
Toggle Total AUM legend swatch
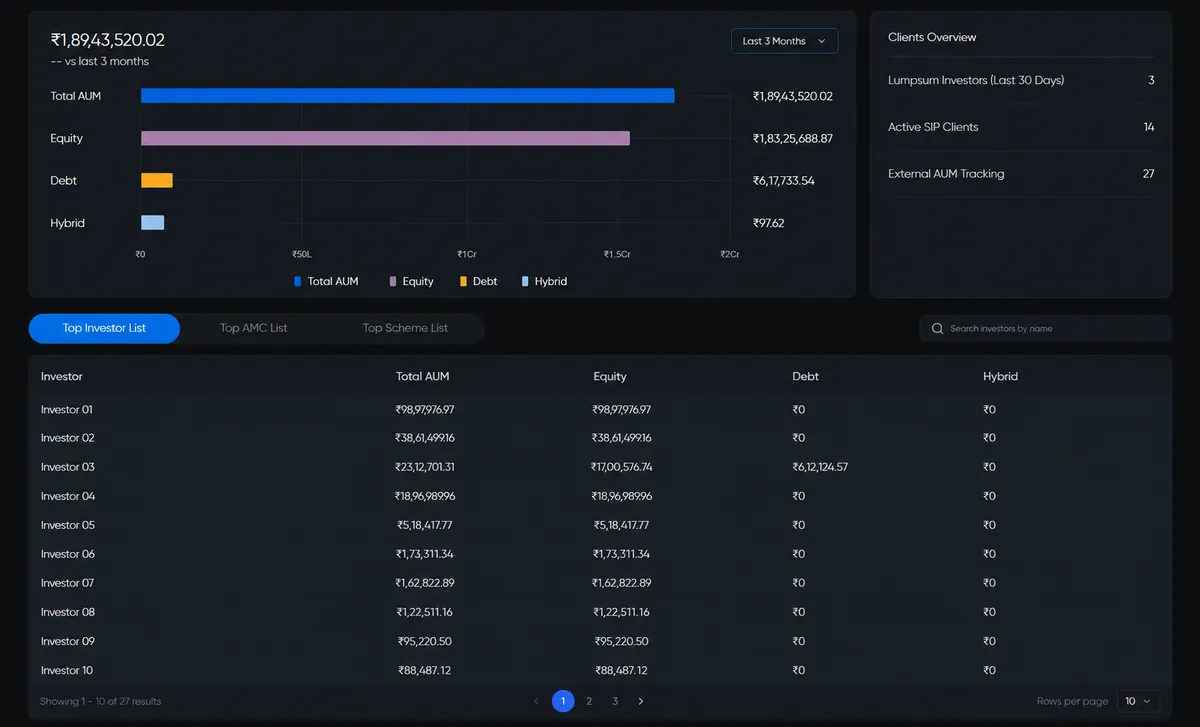point(298,282)
